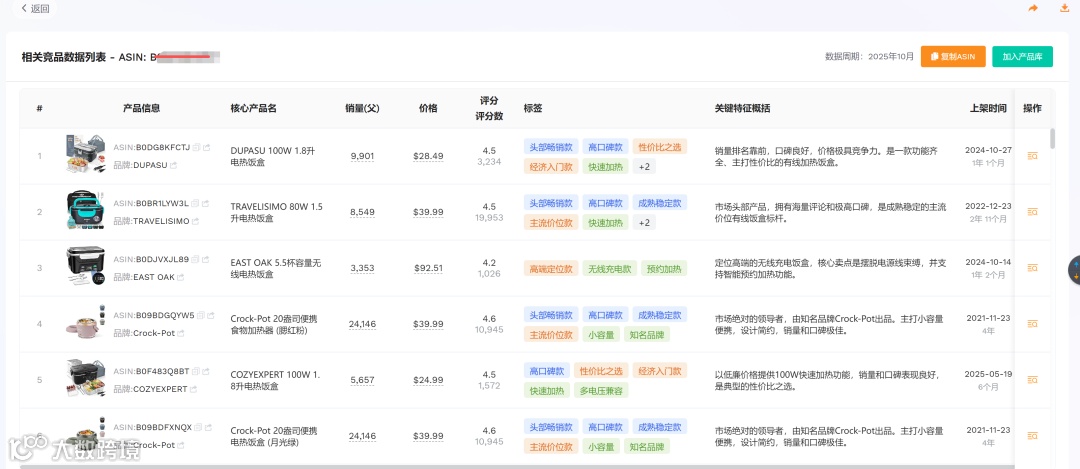The width and height of the screenshot is (1080, 469).
Task: Click the vertical table scrollbar
Action: click(1052, 138)
